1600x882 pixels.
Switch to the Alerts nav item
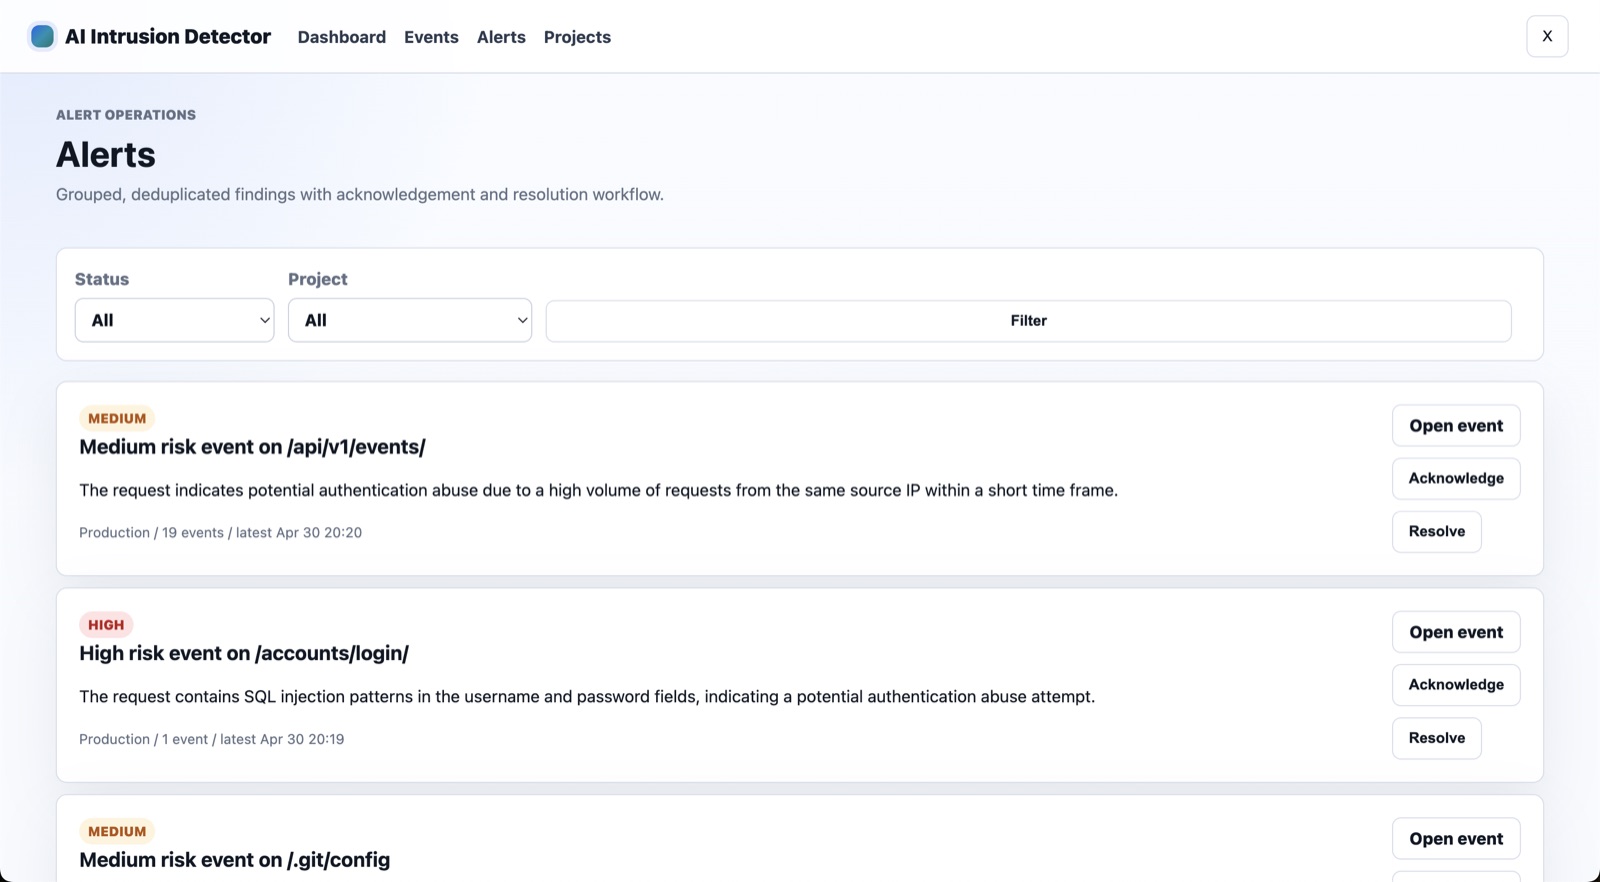point(501,37)
